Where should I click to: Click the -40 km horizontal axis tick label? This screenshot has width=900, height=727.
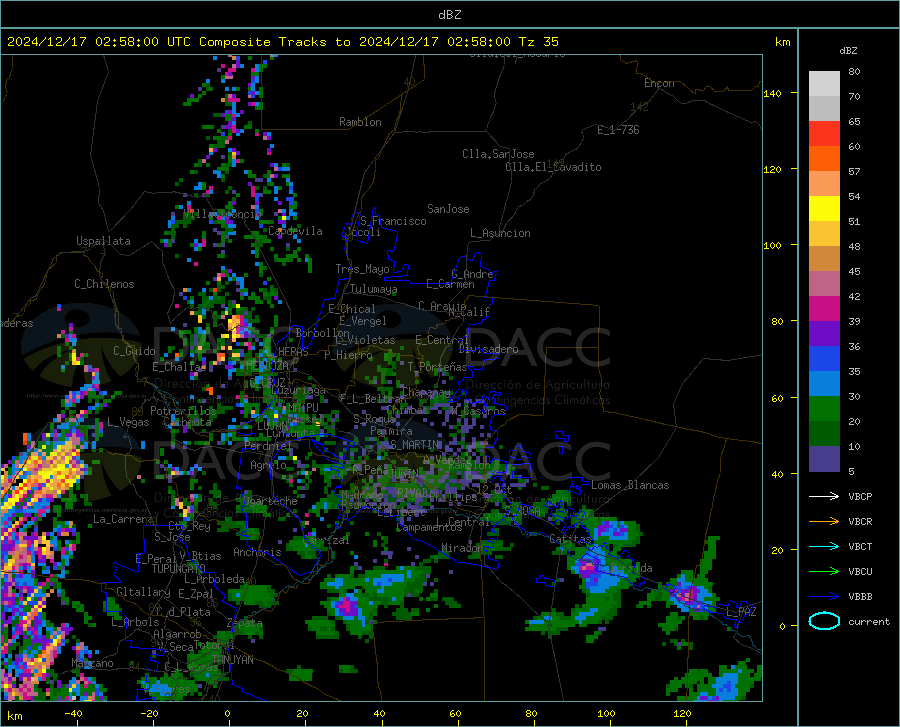click(73, 714)
